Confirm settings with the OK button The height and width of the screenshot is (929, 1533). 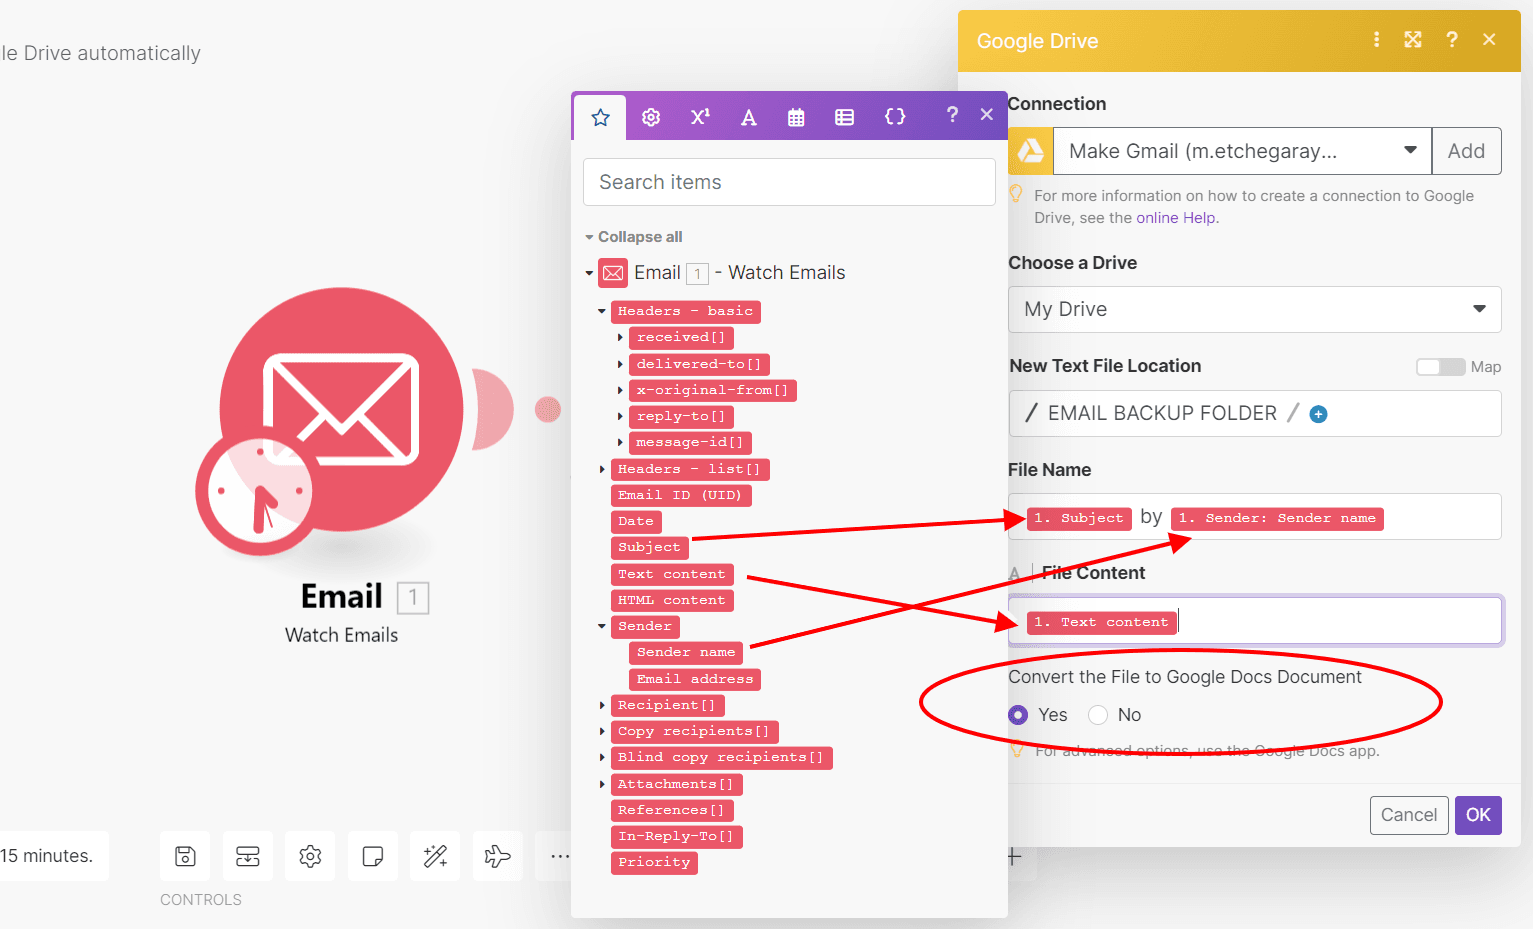click(1478, 815)
